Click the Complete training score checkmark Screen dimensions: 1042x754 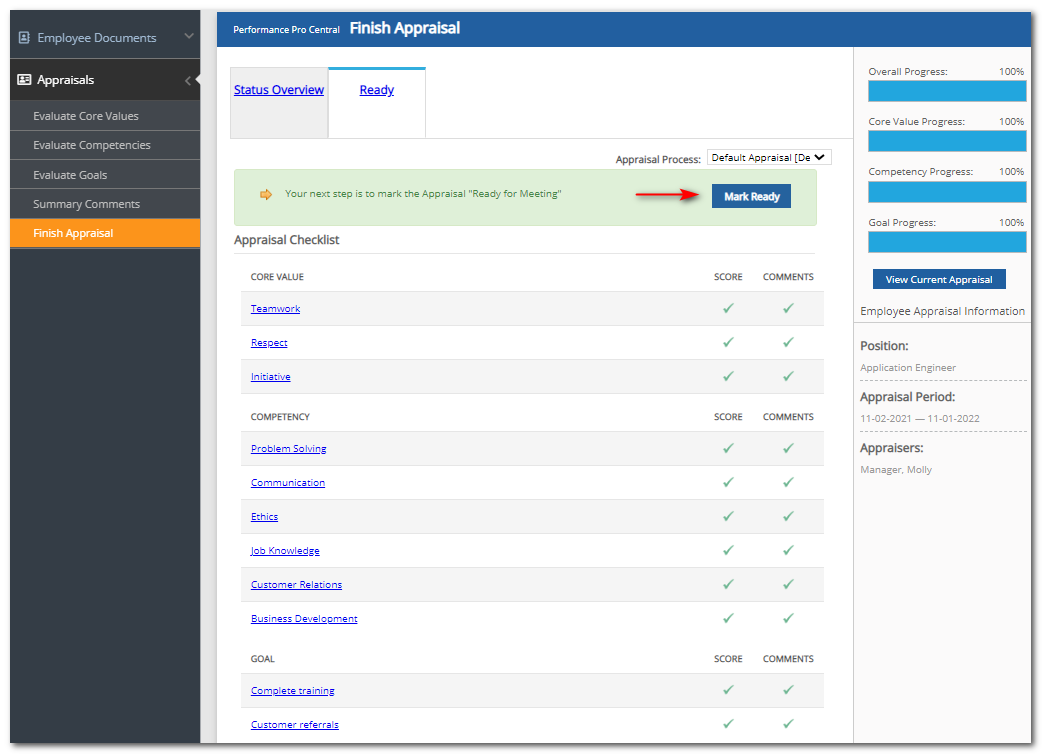click(x=728, y=691)
